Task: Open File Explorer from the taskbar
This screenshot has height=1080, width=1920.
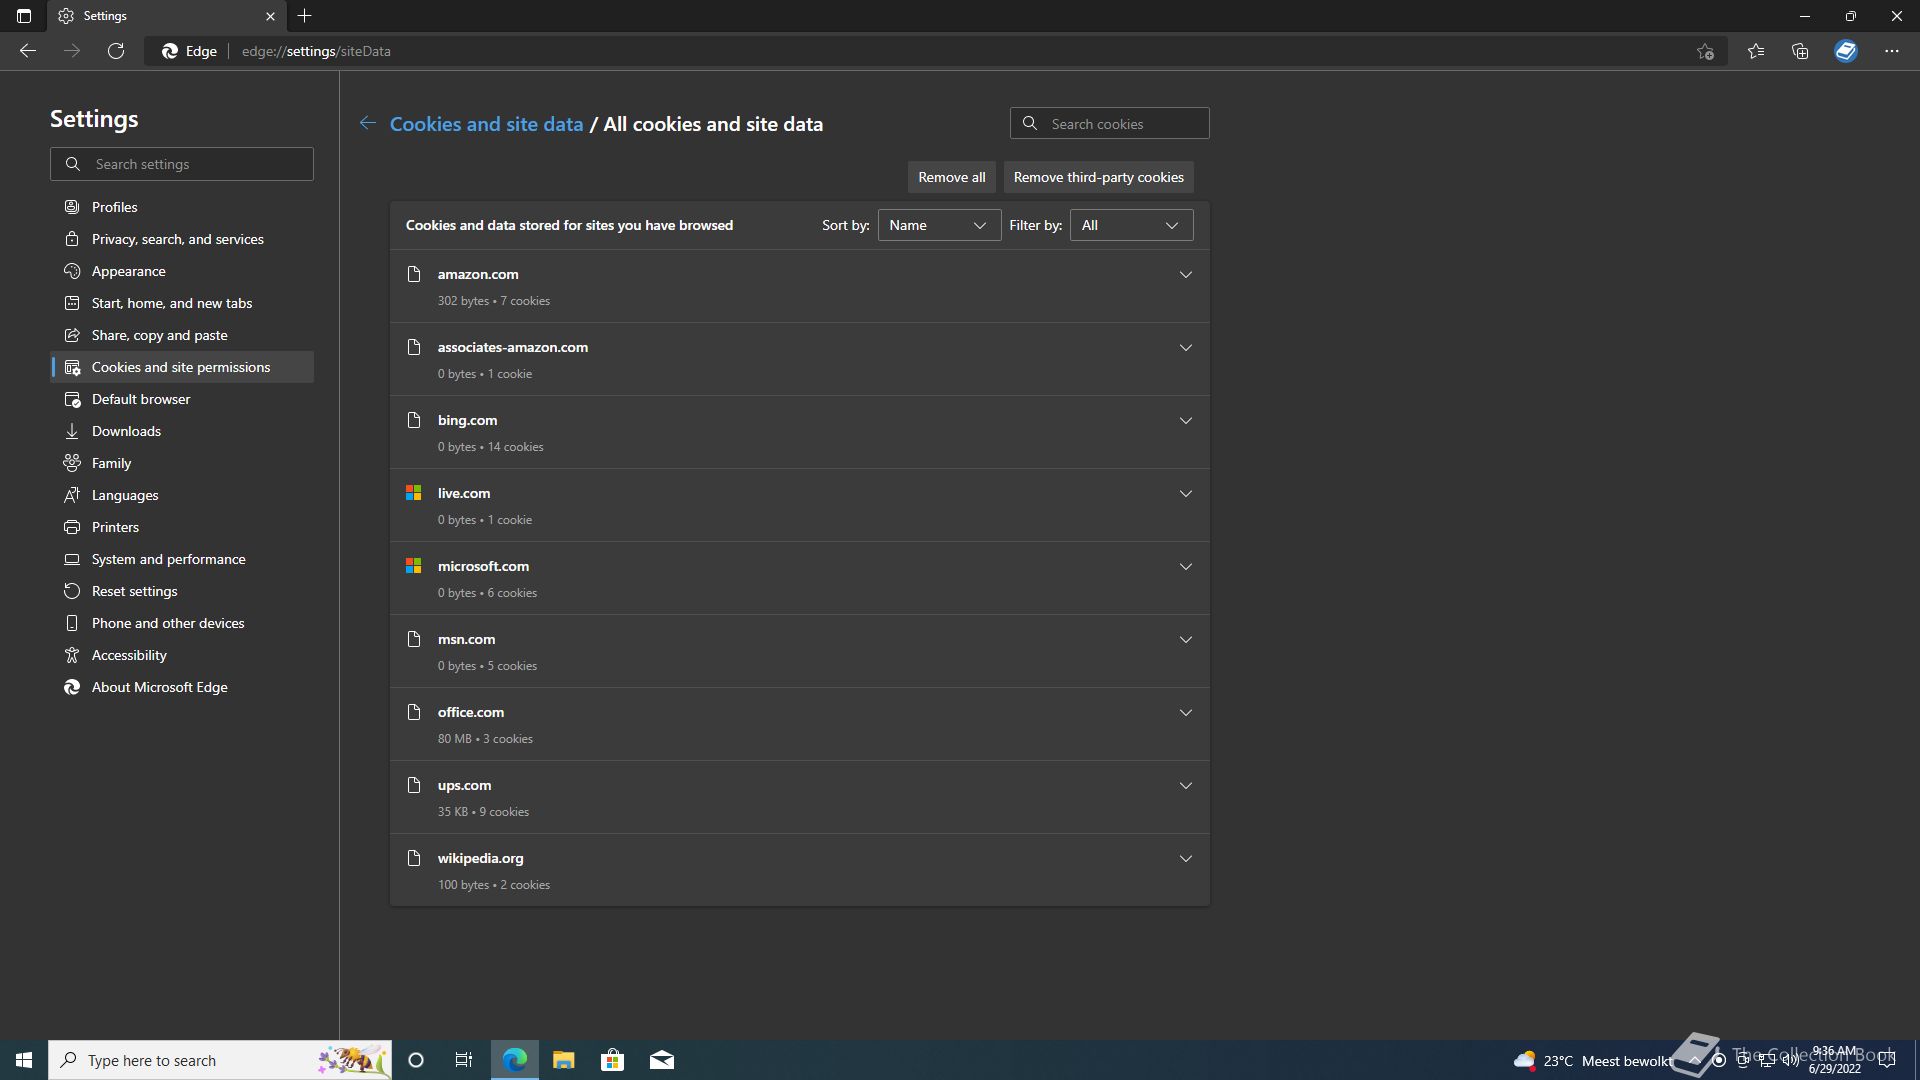Action: point(563,1060)
